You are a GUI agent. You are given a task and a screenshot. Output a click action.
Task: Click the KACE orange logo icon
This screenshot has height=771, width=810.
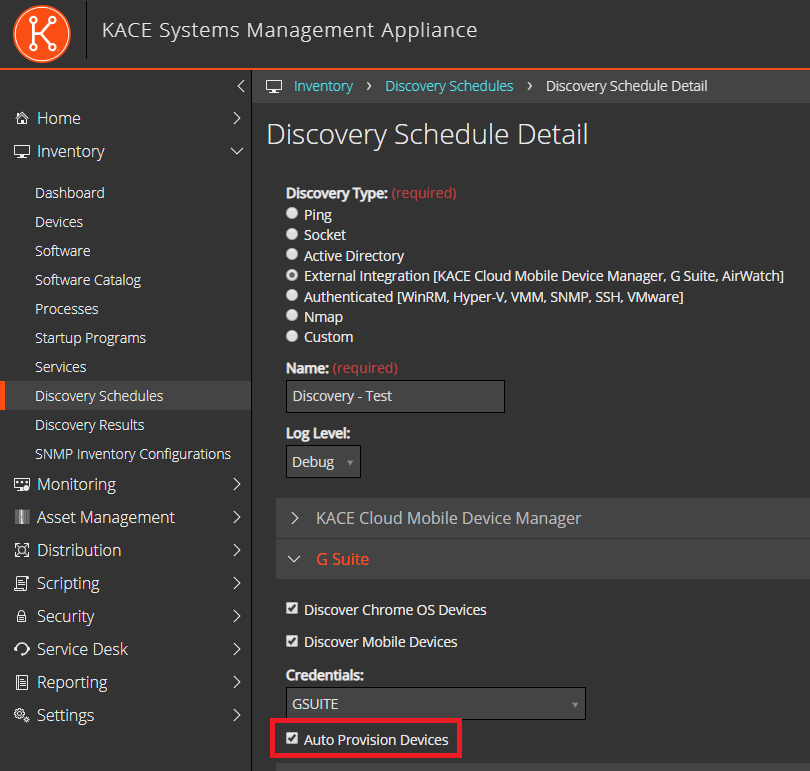41,34
